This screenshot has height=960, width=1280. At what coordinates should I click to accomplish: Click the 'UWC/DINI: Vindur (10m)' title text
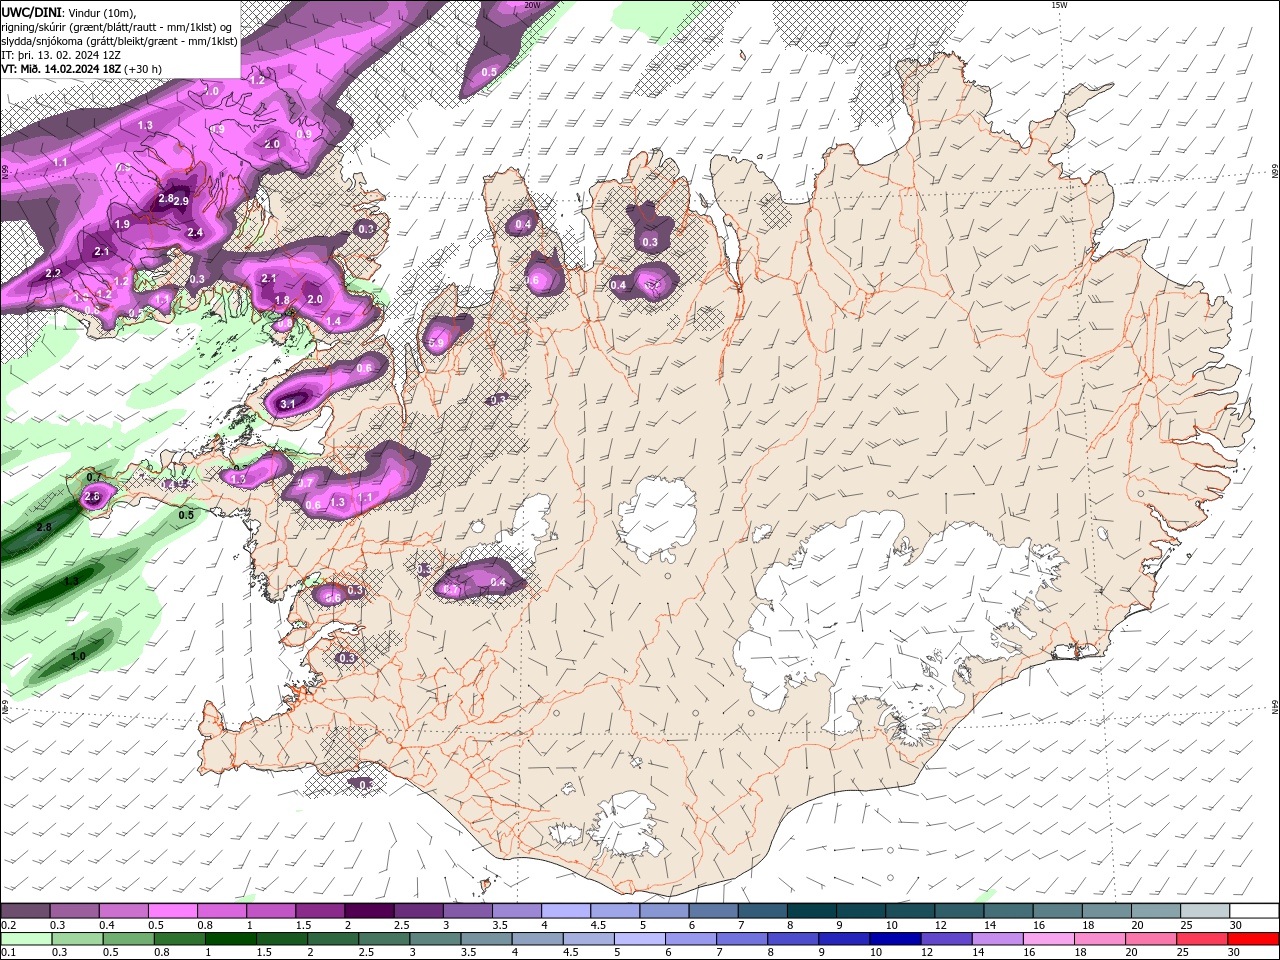point(69,12)
